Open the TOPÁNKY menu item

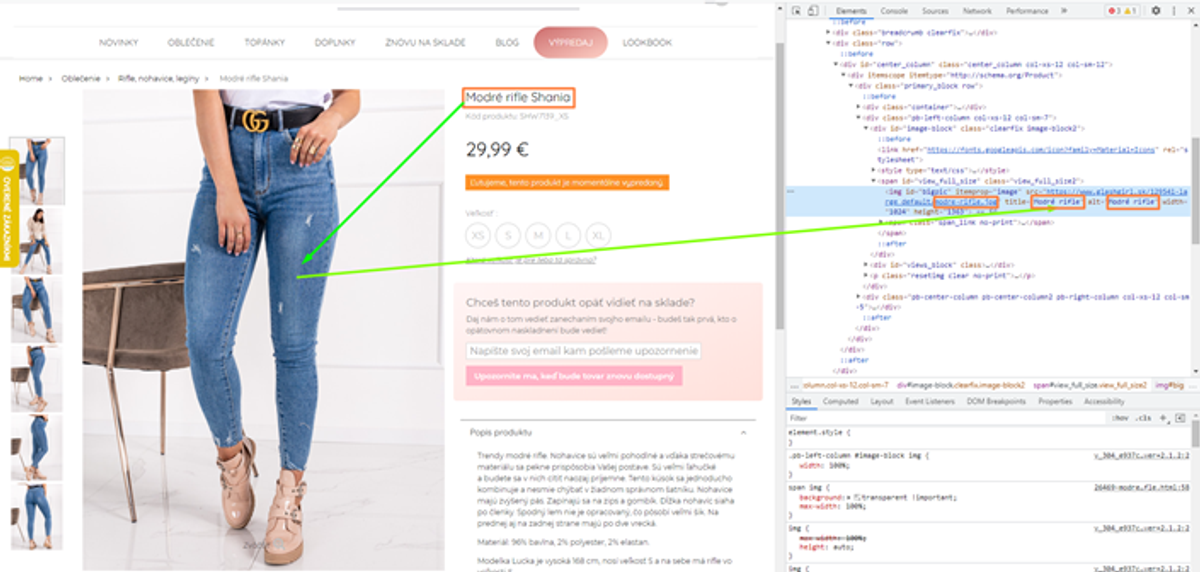[265, 43]
